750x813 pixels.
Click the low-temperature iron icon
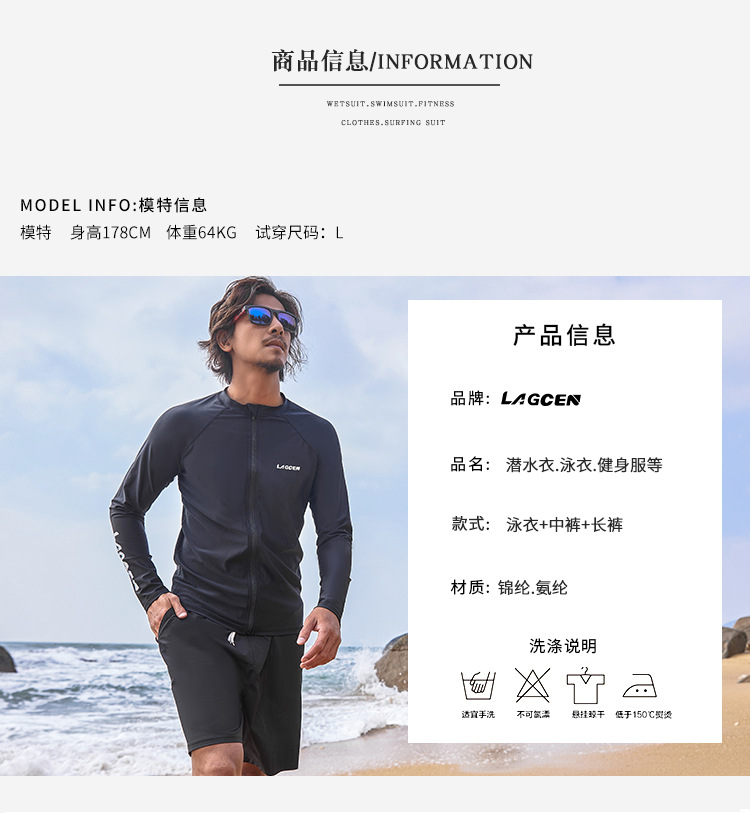pyautogui.click(x=640, y=685)
